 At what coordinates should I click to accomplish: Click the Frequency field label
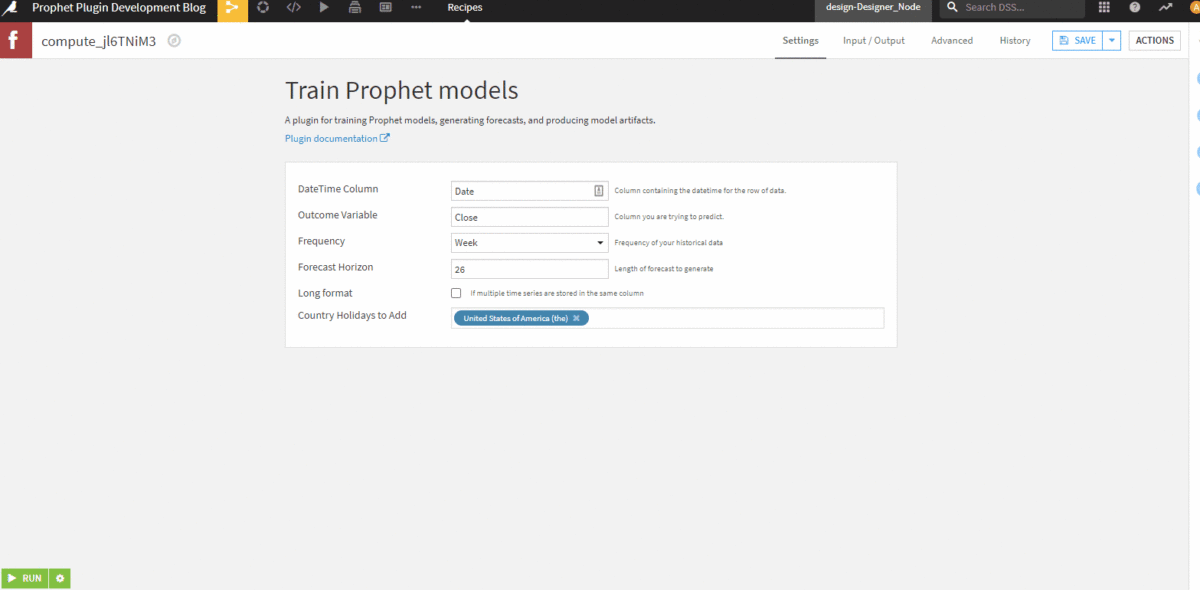[321, 241]
